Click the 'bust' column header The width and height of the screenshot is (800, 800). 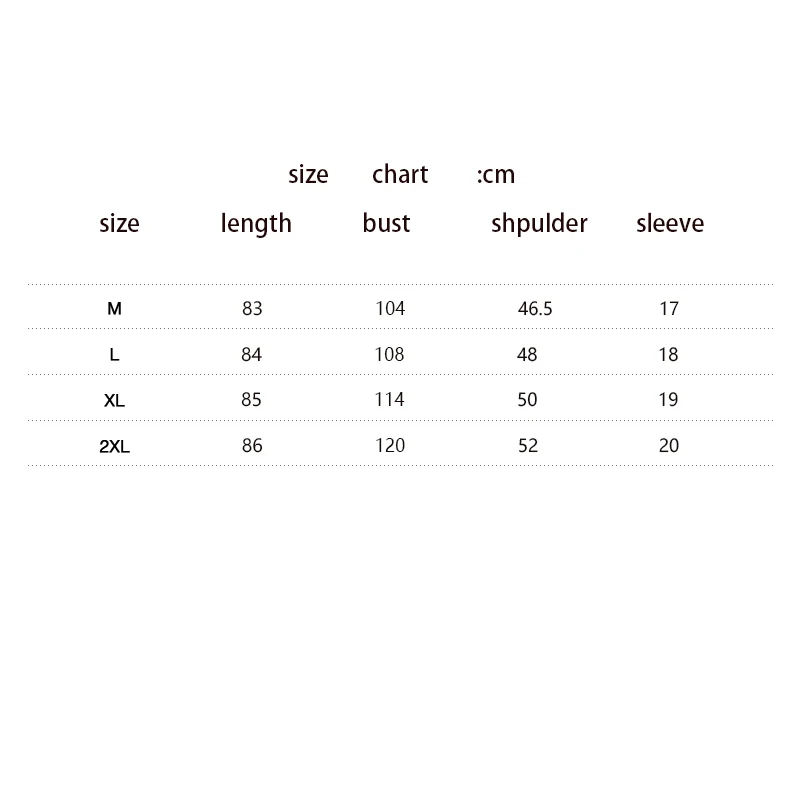(x=386, y=223)
